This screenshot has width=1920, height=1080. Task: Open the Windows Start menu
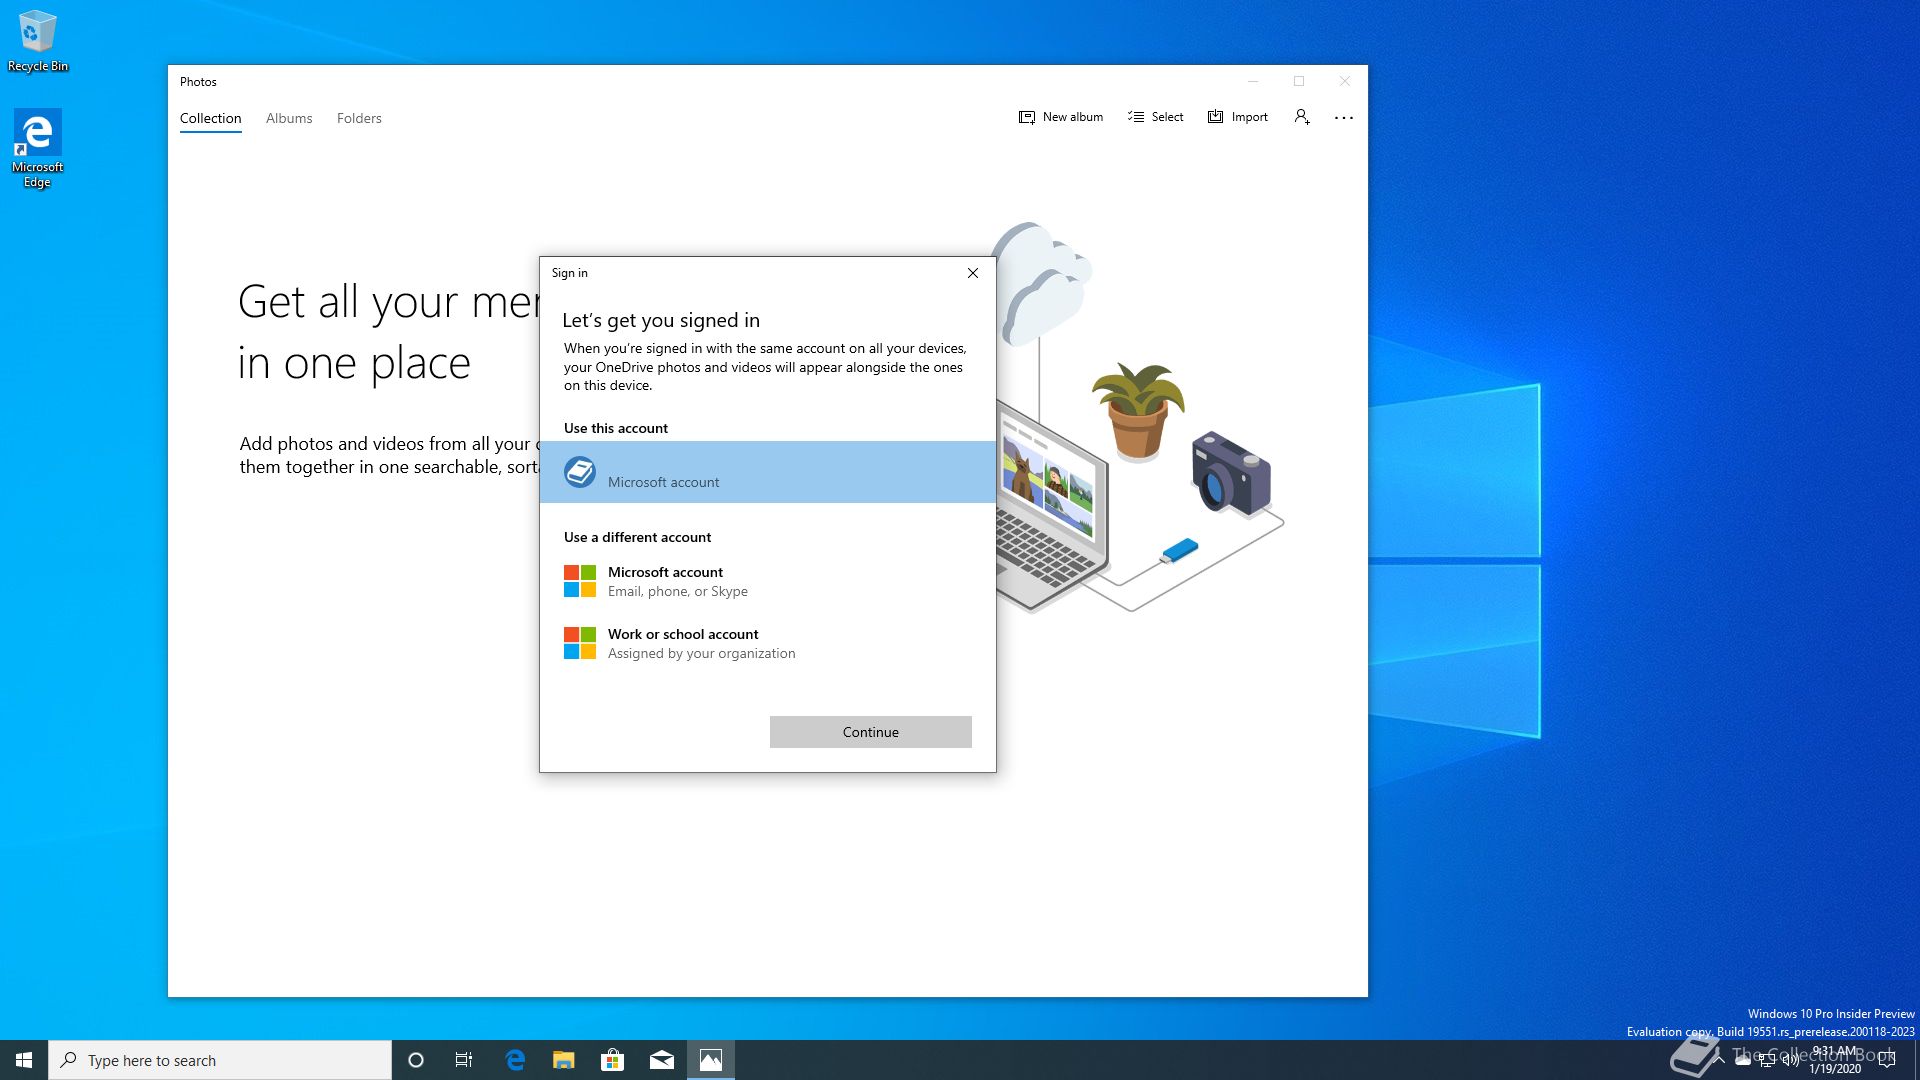coord(24,1060)
